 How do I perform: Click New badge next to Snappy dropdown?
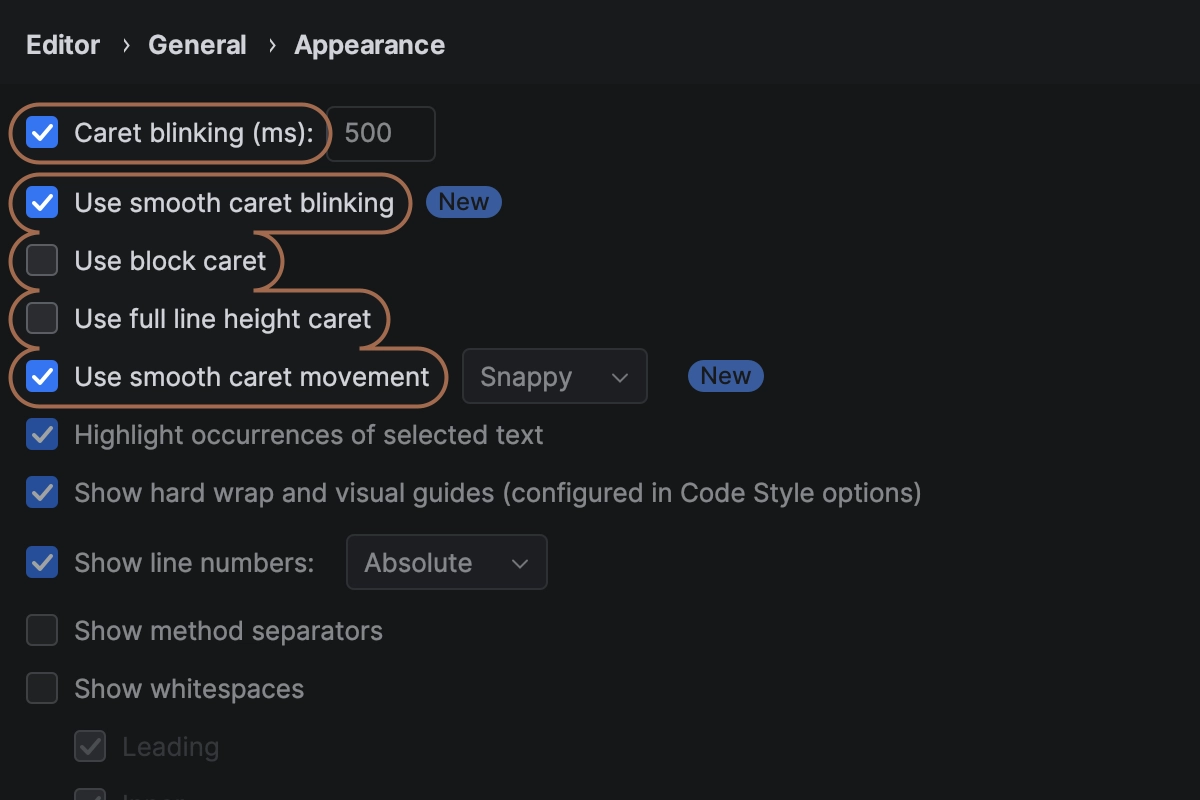tap(725, 376)
